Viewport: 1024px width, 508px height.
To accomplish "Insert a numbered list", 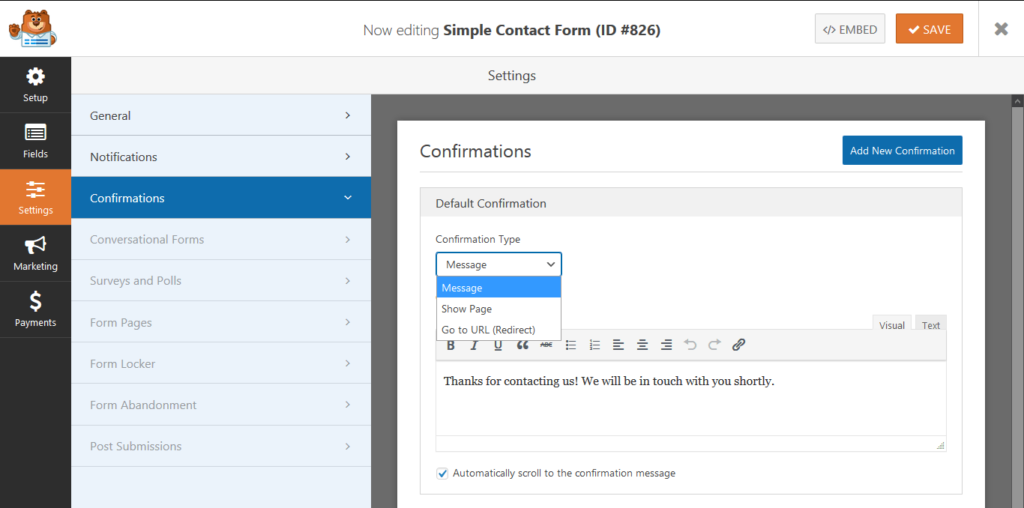I will point(594,345).
